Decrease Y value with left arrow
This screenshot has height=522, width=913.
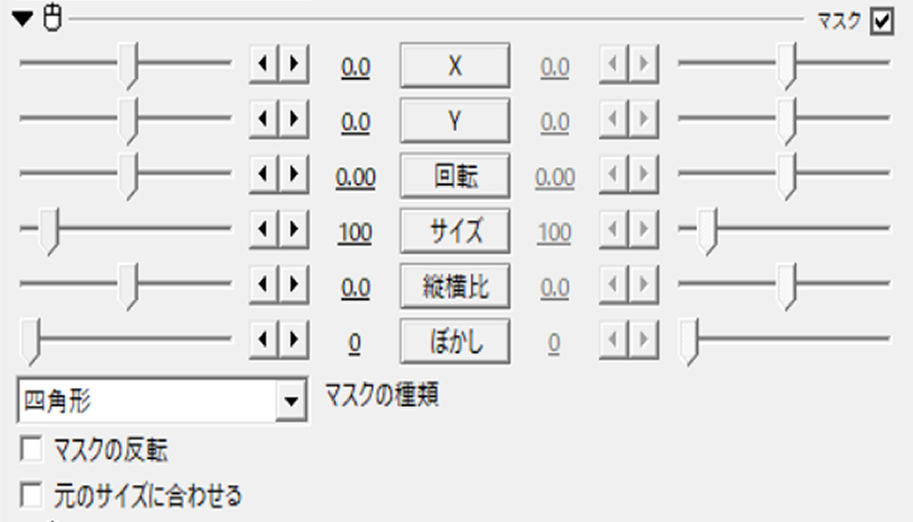click(x=264, y=119)
